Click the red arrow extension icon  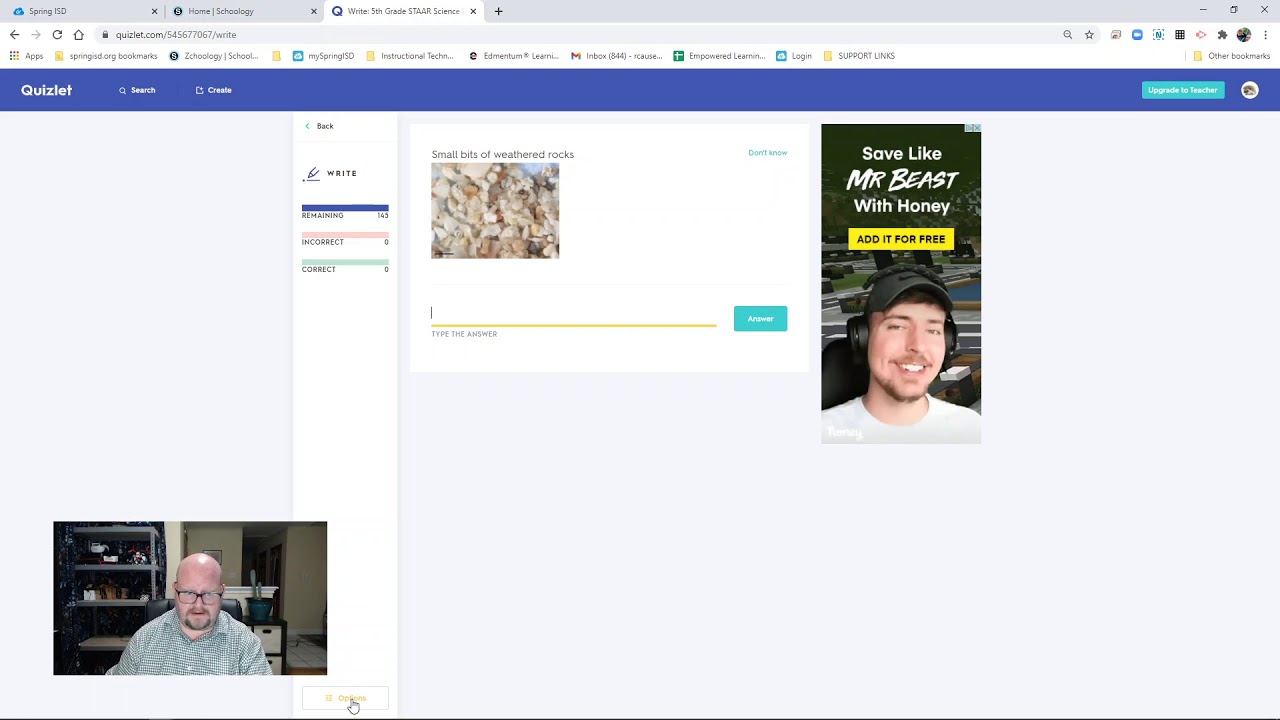coord(1201,34)
